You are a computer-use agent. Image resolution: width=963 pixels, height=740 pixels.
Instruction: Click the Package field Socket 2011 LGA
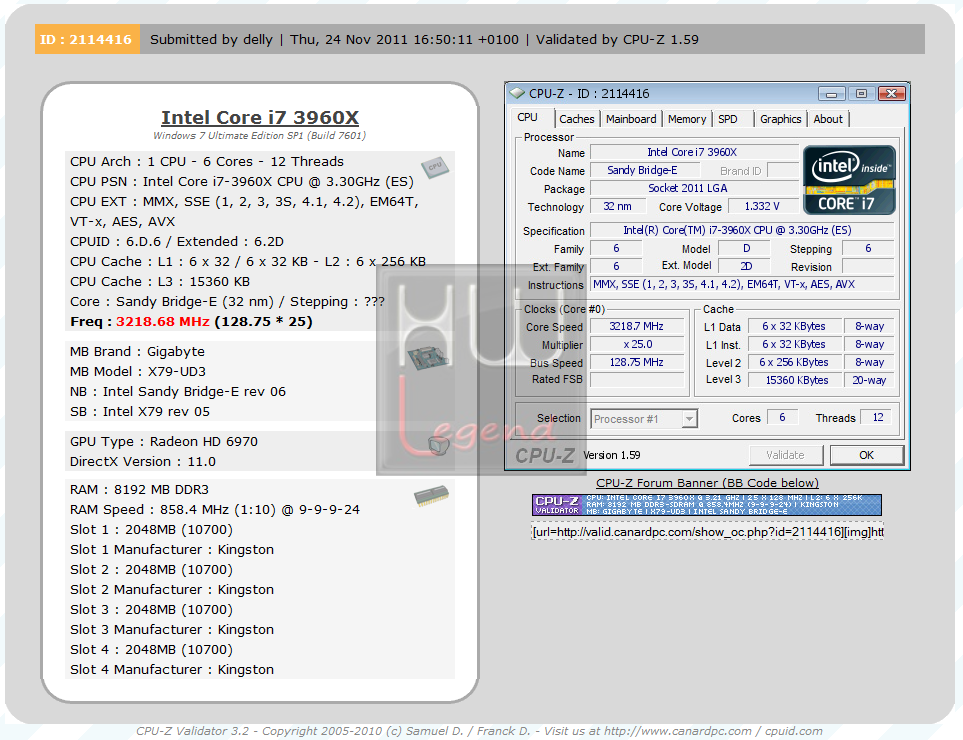[694, 189]
